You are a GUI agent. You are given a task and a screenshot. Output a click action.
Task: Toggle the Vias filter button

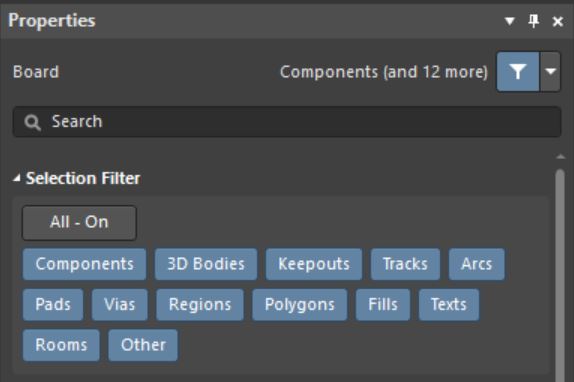pos(120,305)
